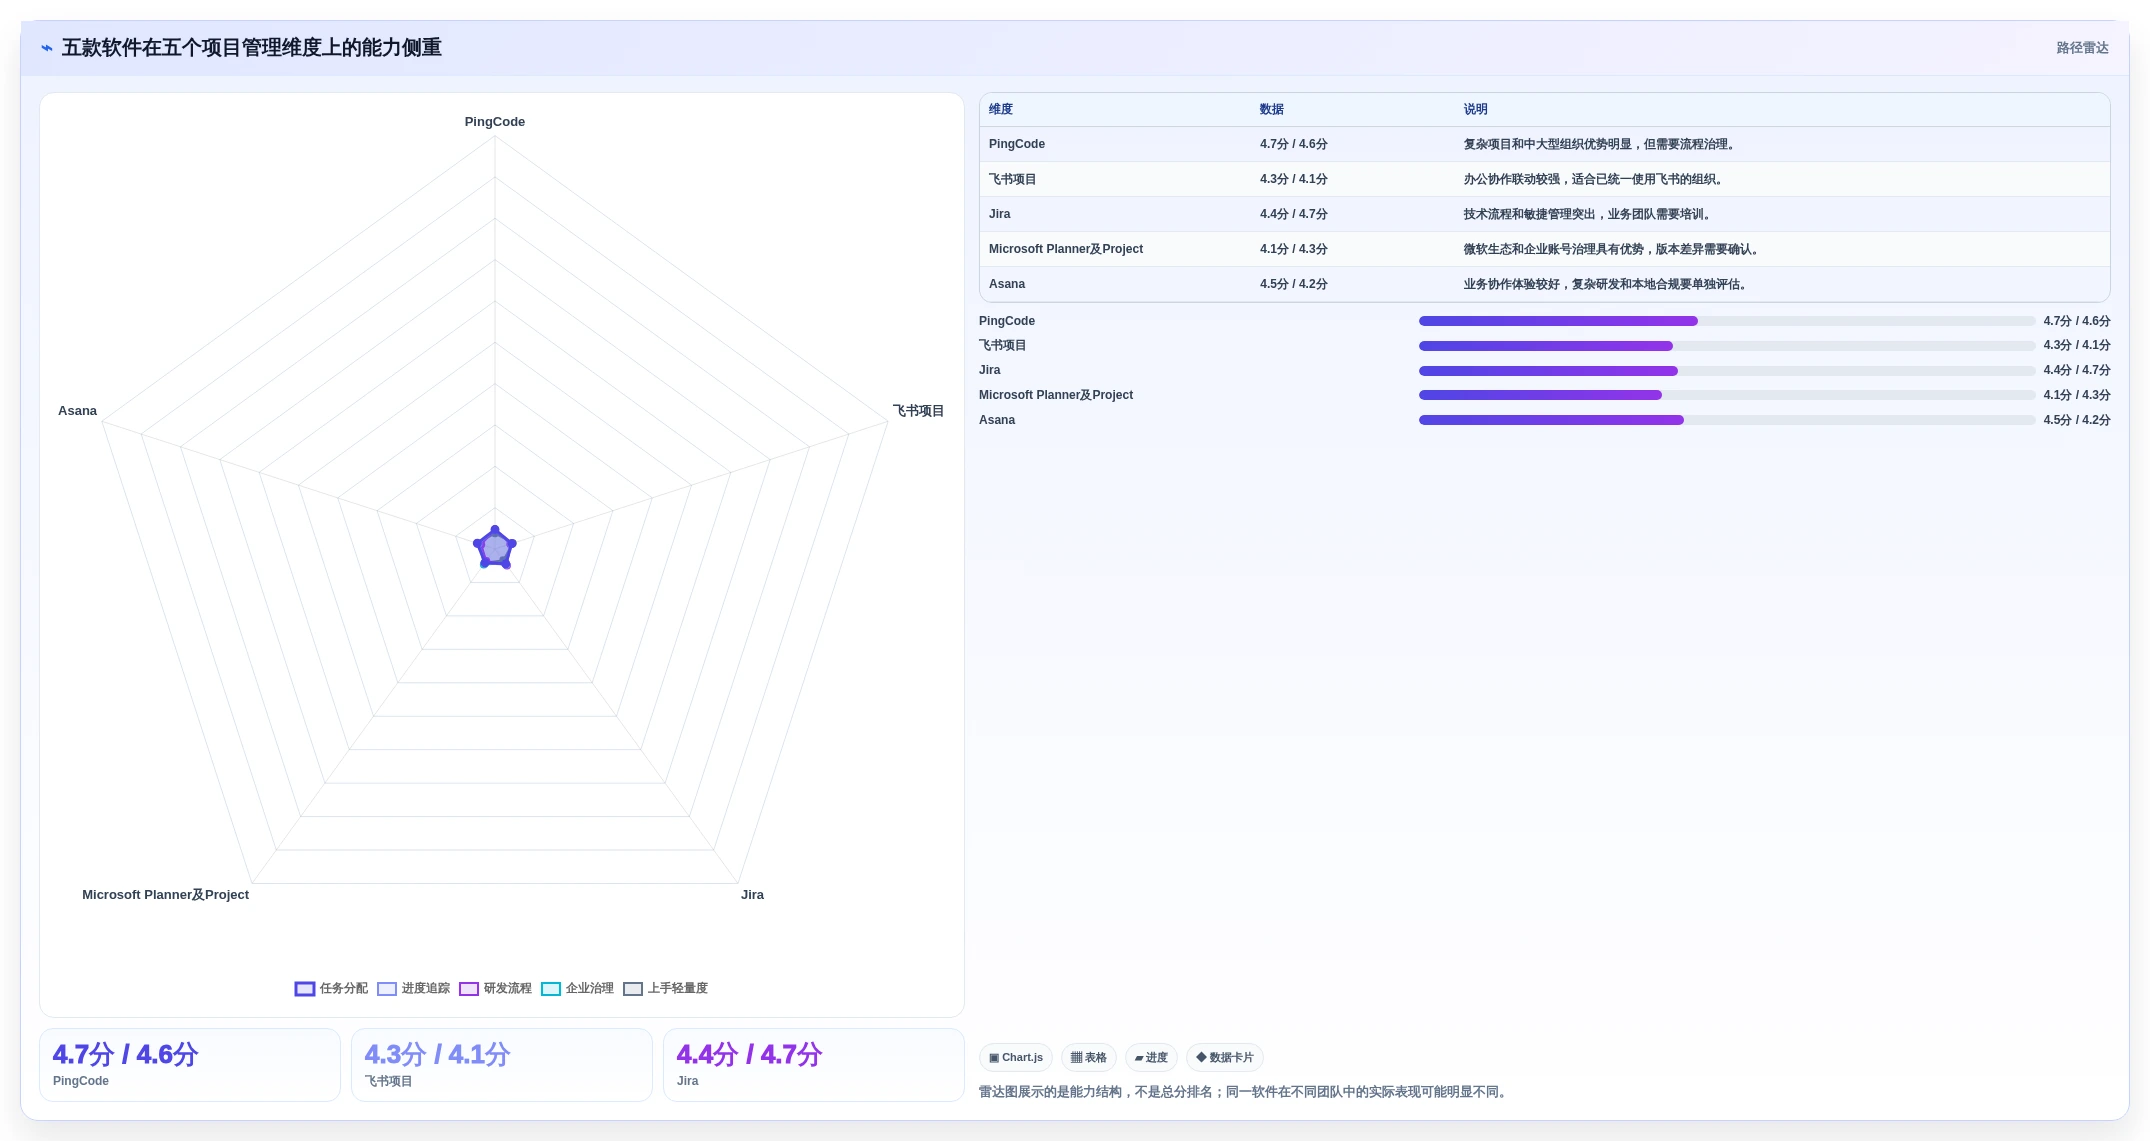
Task: Click the Microsoft Planner及Project radar axis label
Action: tap(166, 895)
